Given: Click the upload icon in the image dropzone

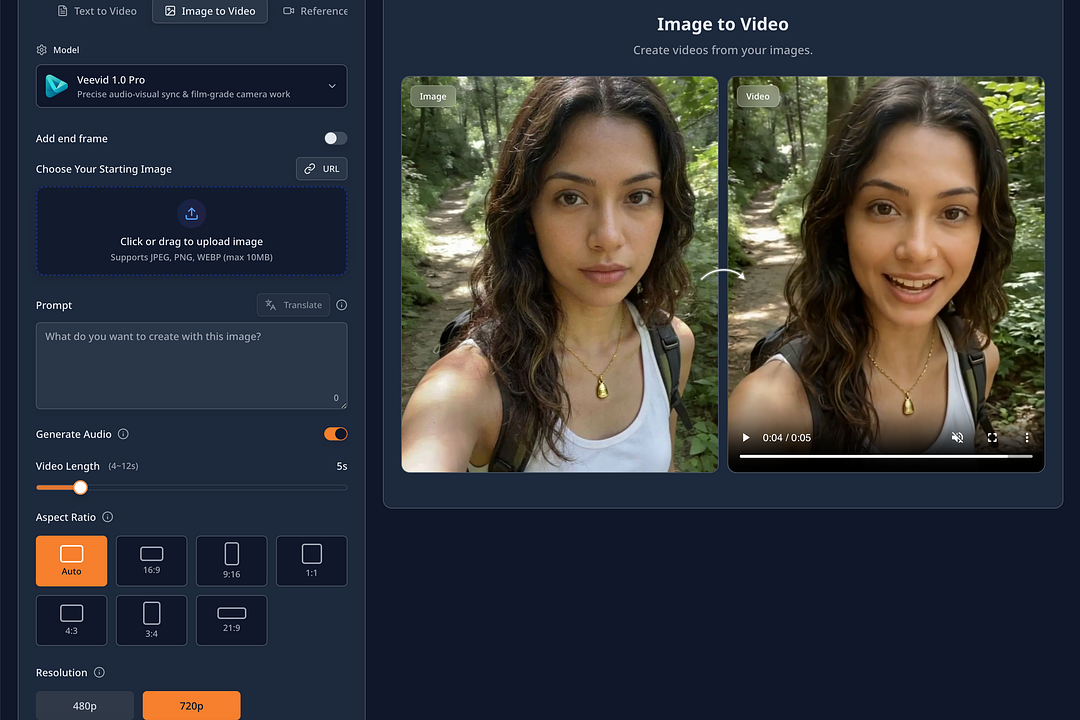Looking at the screenshot, I should point(191,213).
